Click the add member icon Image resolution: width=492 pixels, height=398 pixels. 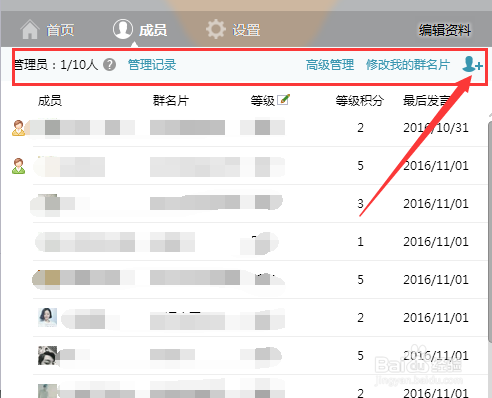click(472, 64)
